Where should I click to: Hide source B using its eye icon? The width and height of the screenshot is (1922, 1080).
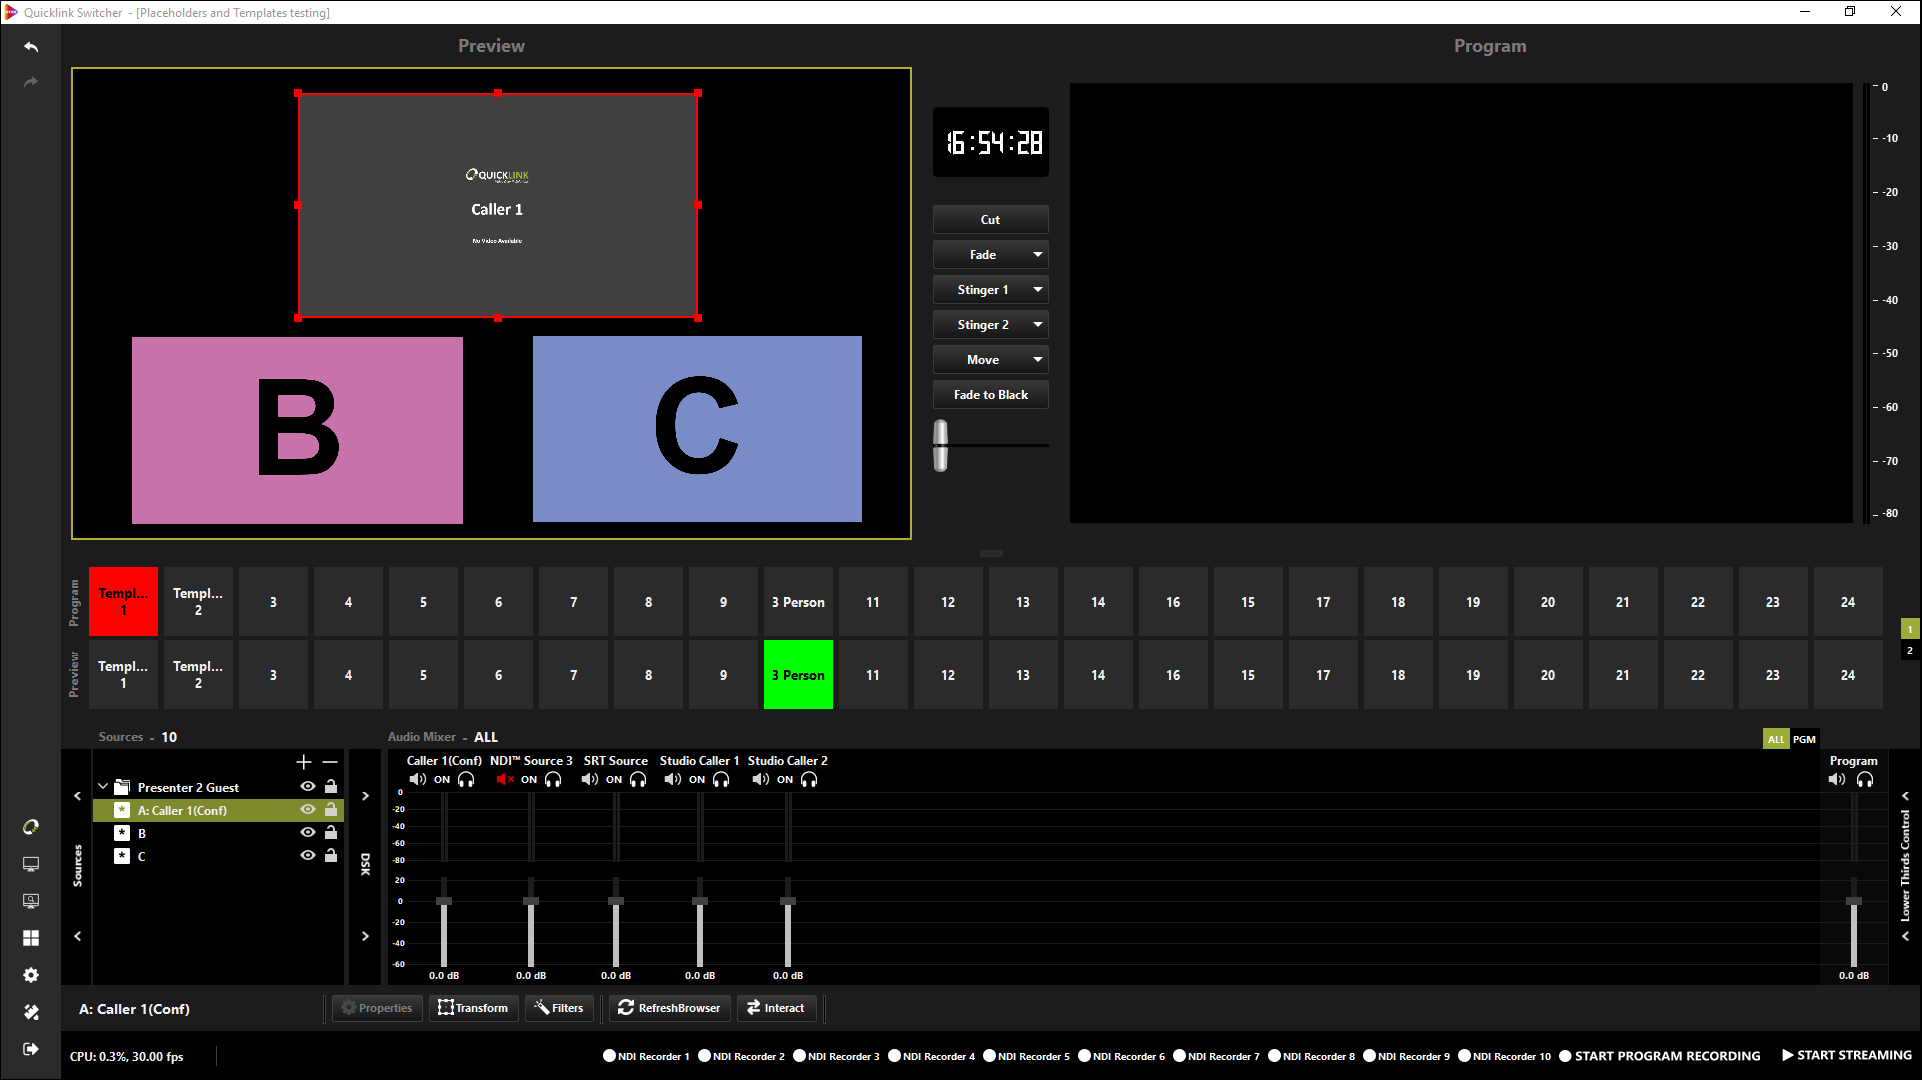(308, 833)
